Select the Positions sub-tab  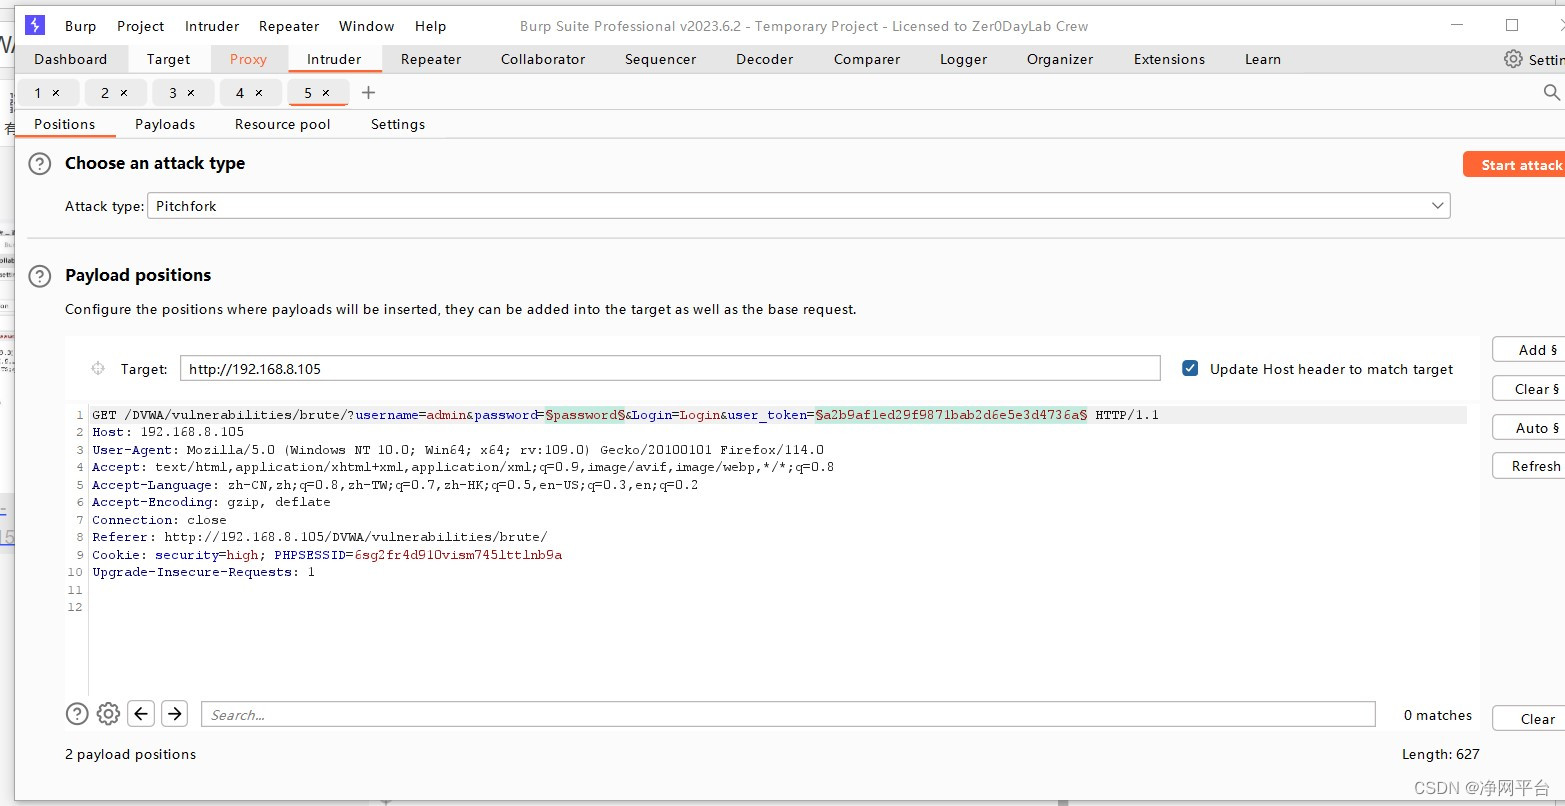[x=64, y=124]
